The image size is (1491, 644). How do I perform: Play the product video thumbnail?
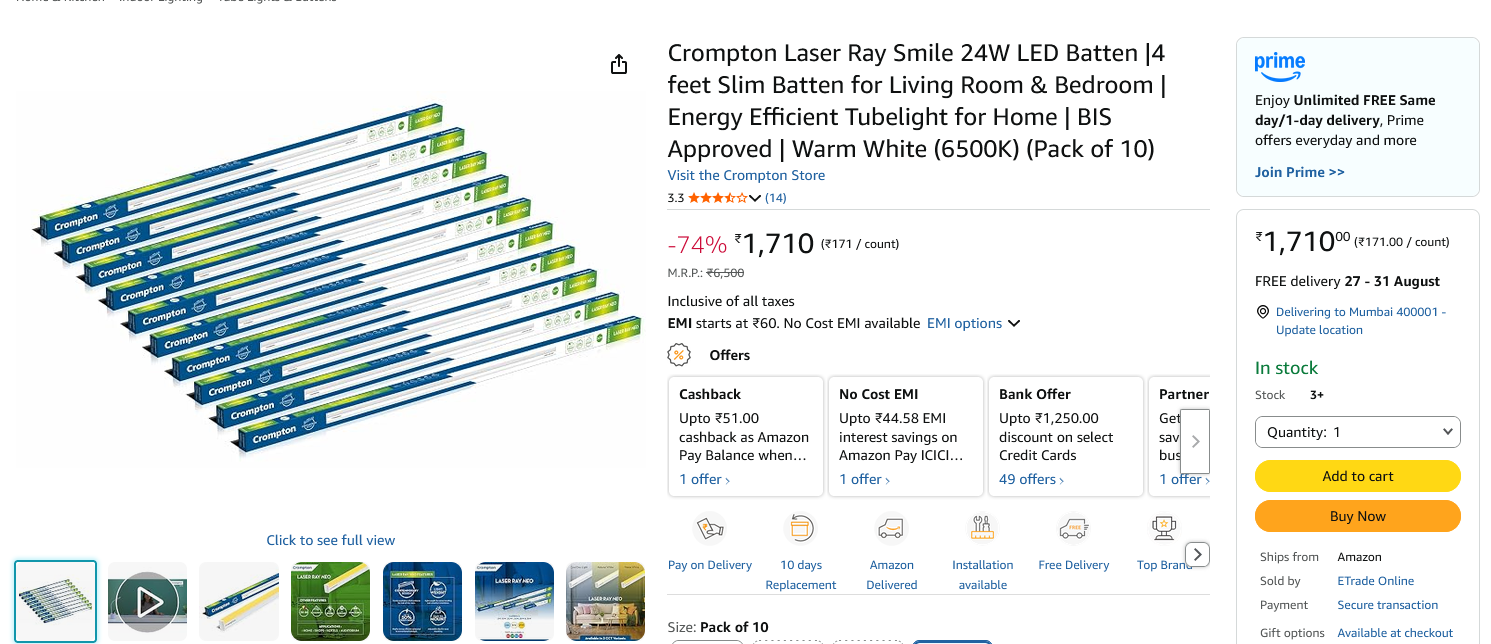coord(147,601)
